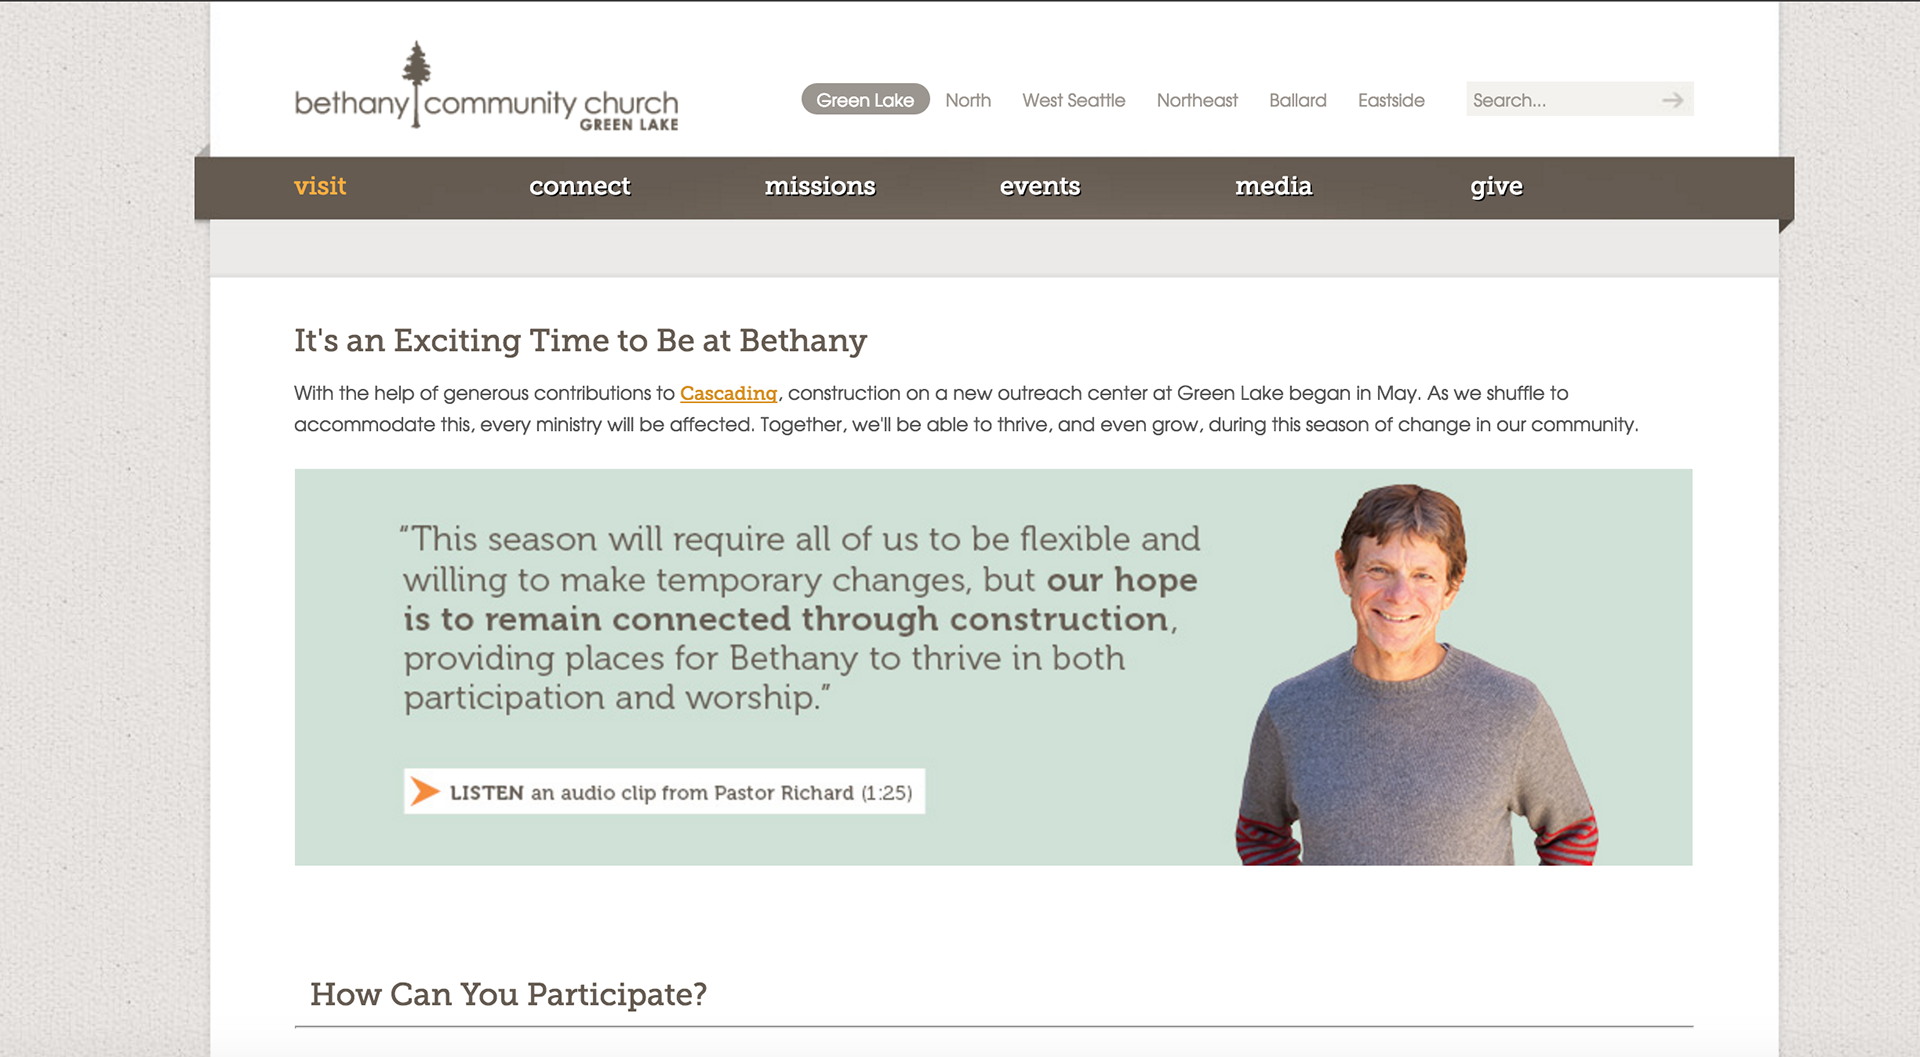This screenshot has height=1057, width=1920.
Task: Open the give menu
Action: [x=1496, y=187]
